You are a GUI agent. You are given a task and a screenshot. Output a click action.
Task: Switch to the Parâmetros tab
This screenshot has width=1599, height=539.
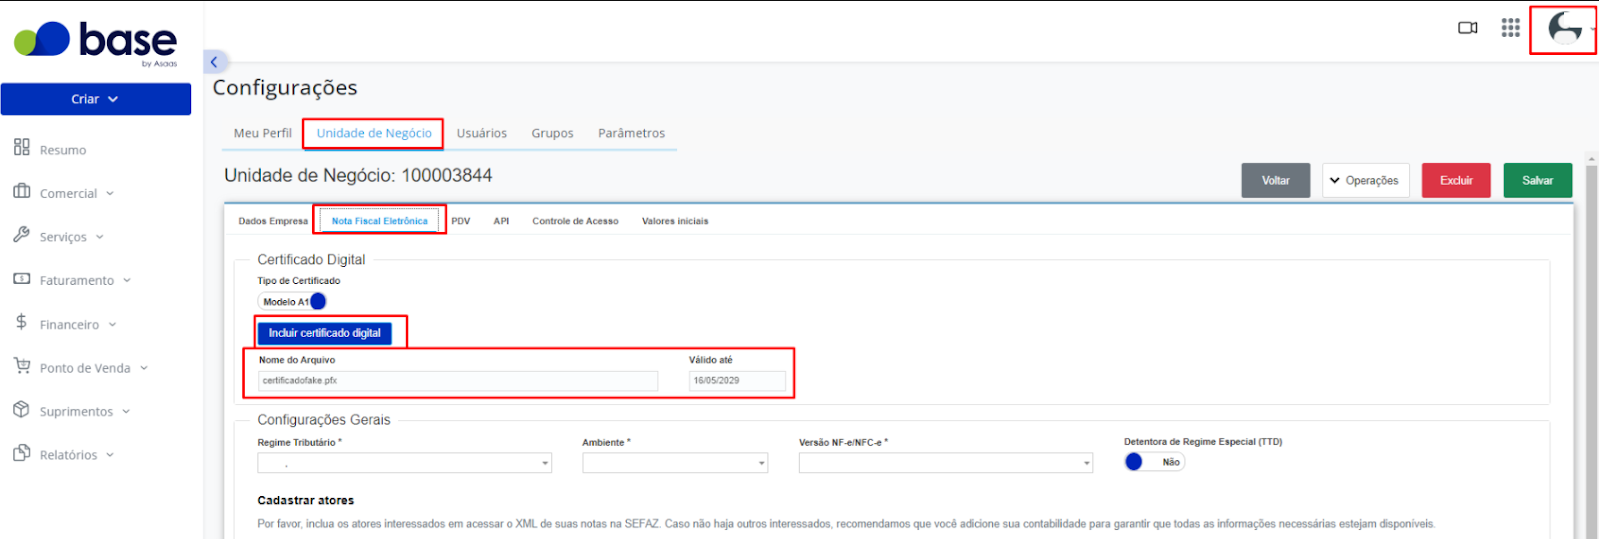tap(632, 133)
